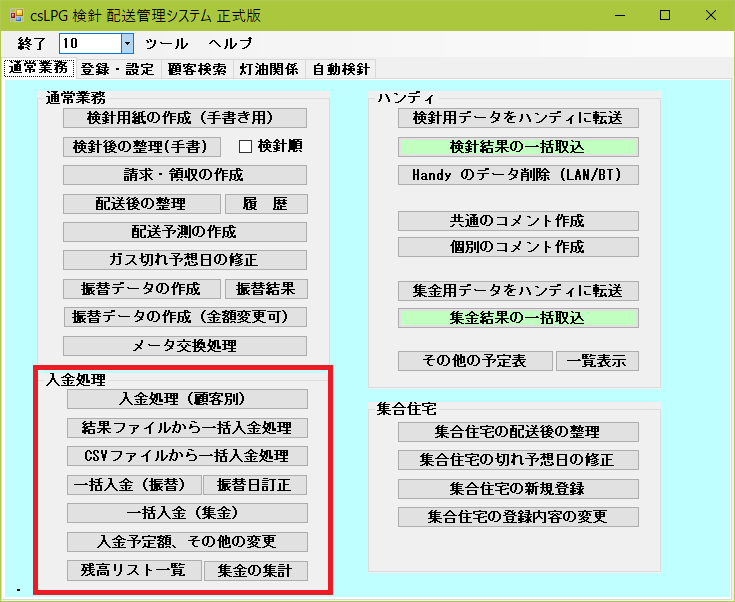Click 検針用紙の作成（手書き用） button
The width and height of the screenshot is (735, 602).
point(185,118)
